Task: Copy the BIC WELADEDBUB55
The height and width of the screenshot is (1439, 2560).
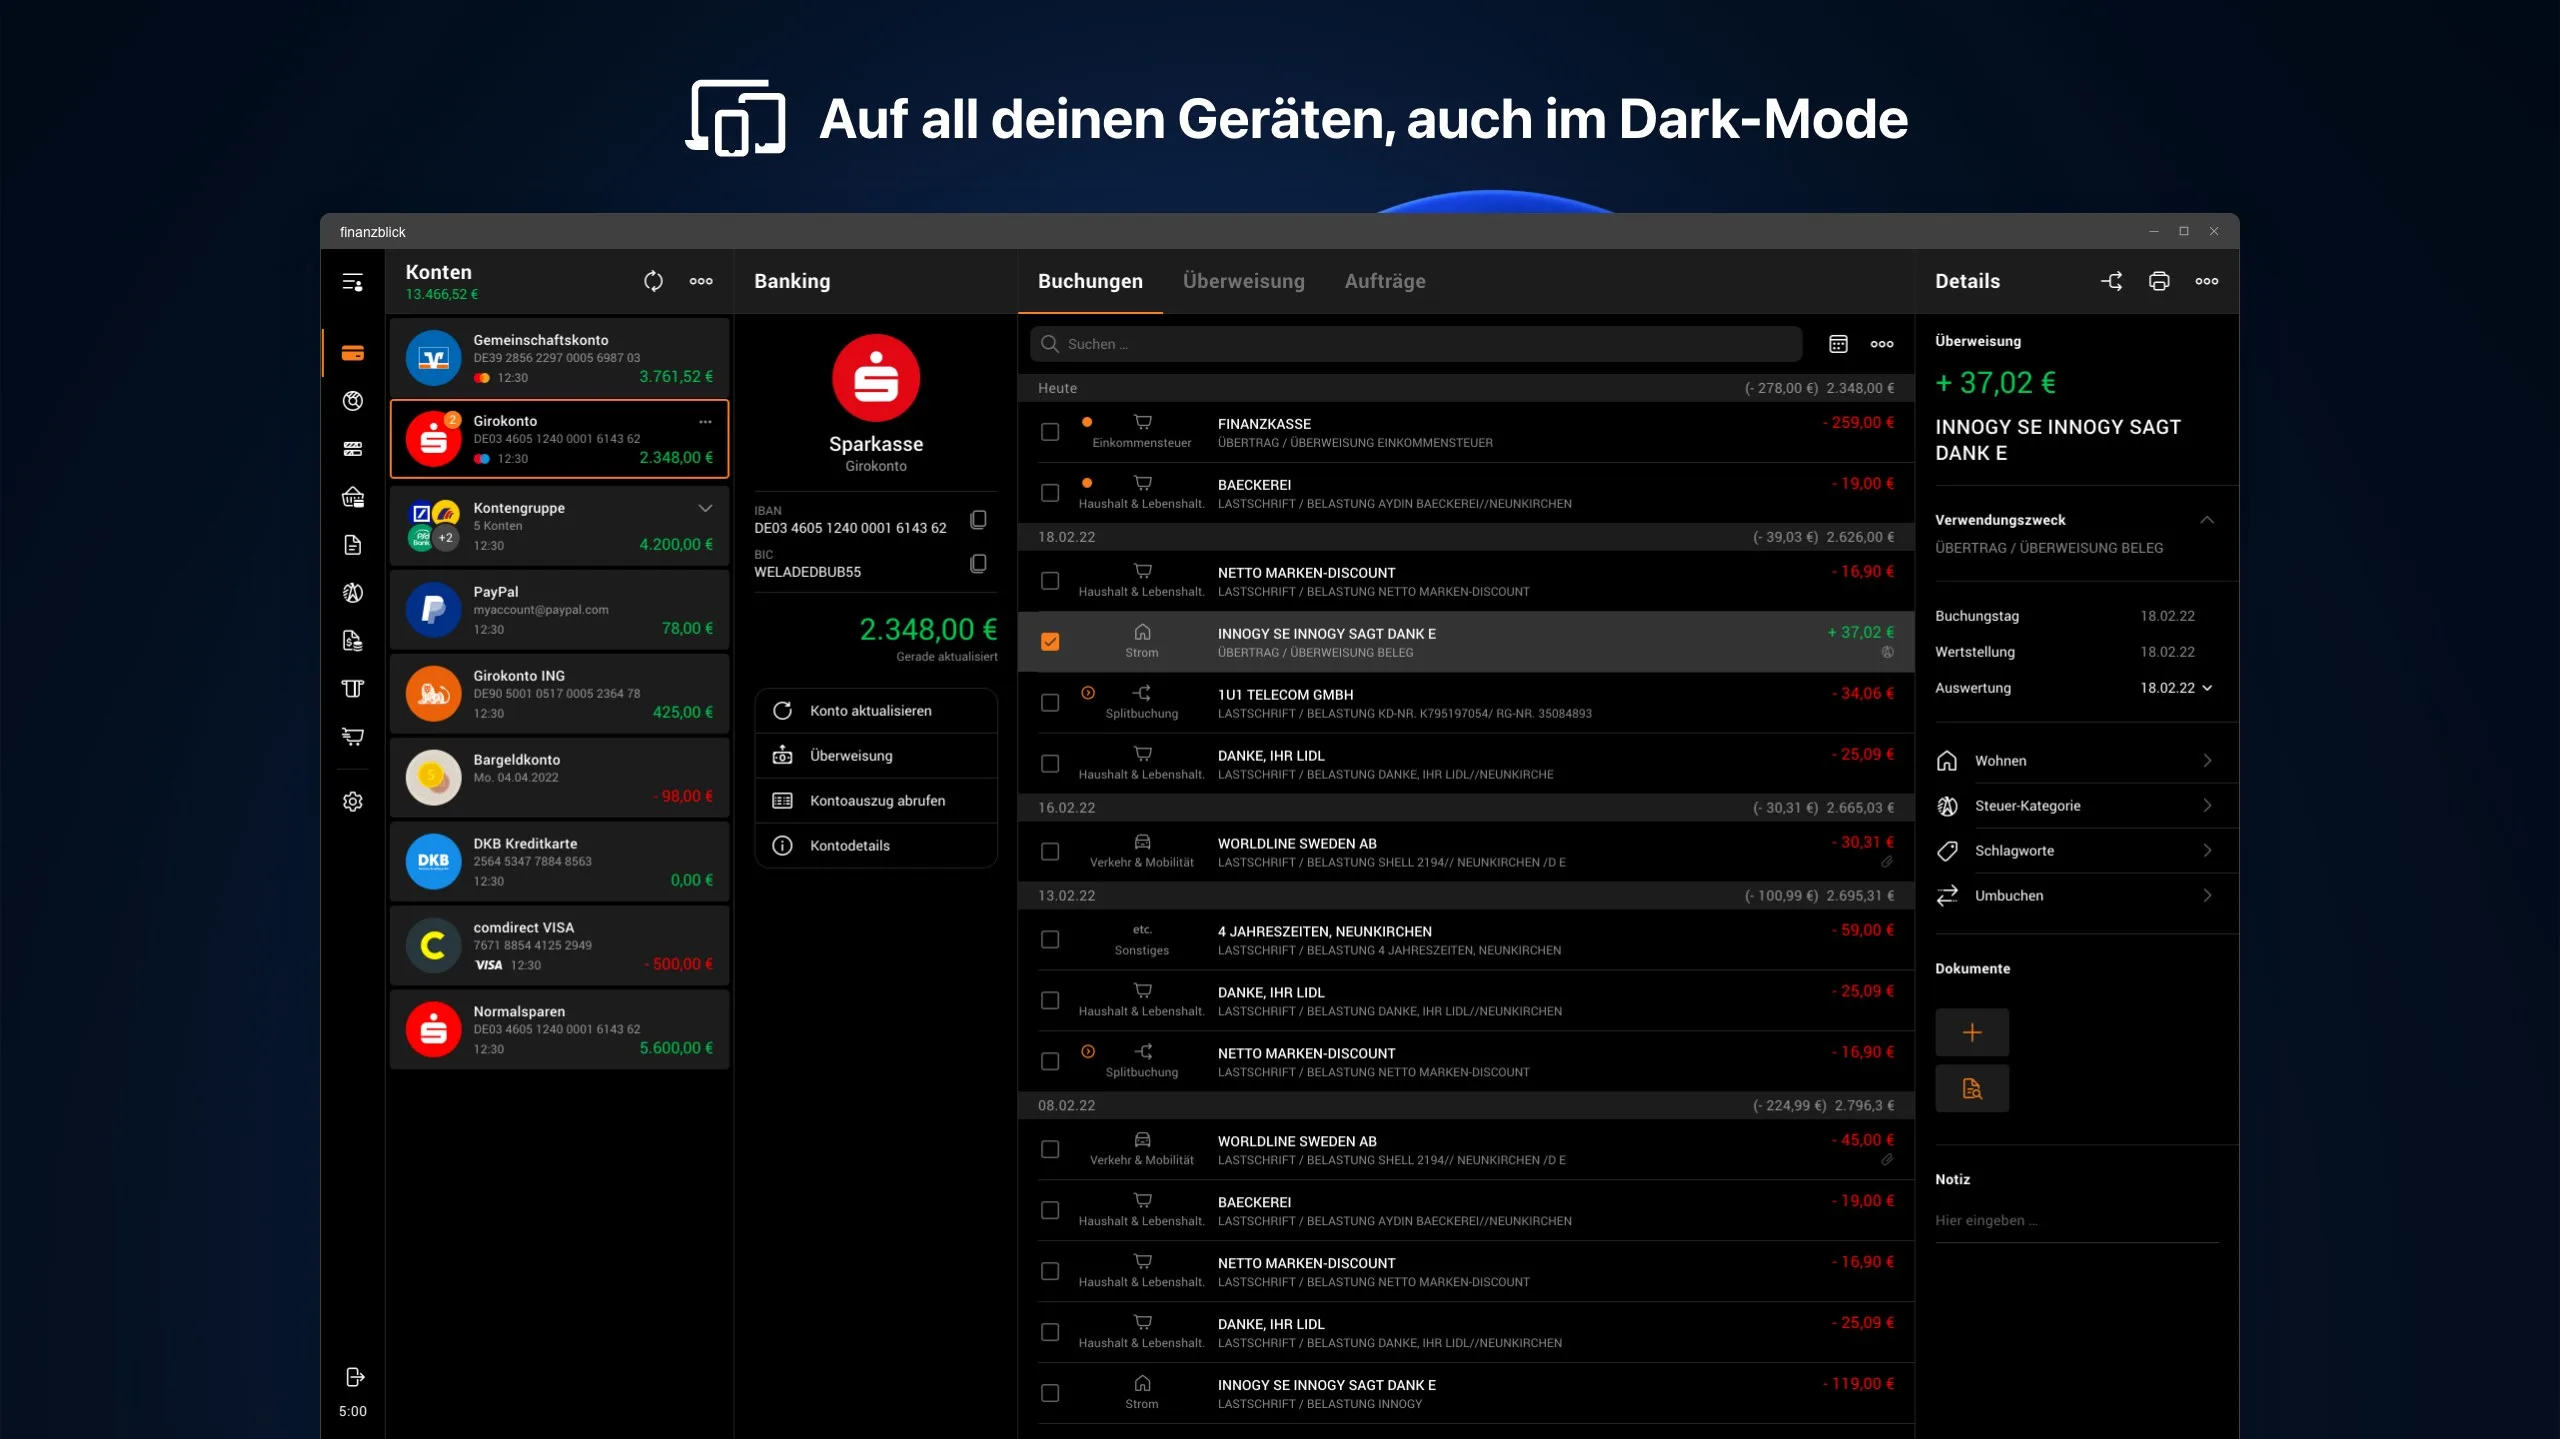Action: [x=978, y=563]
